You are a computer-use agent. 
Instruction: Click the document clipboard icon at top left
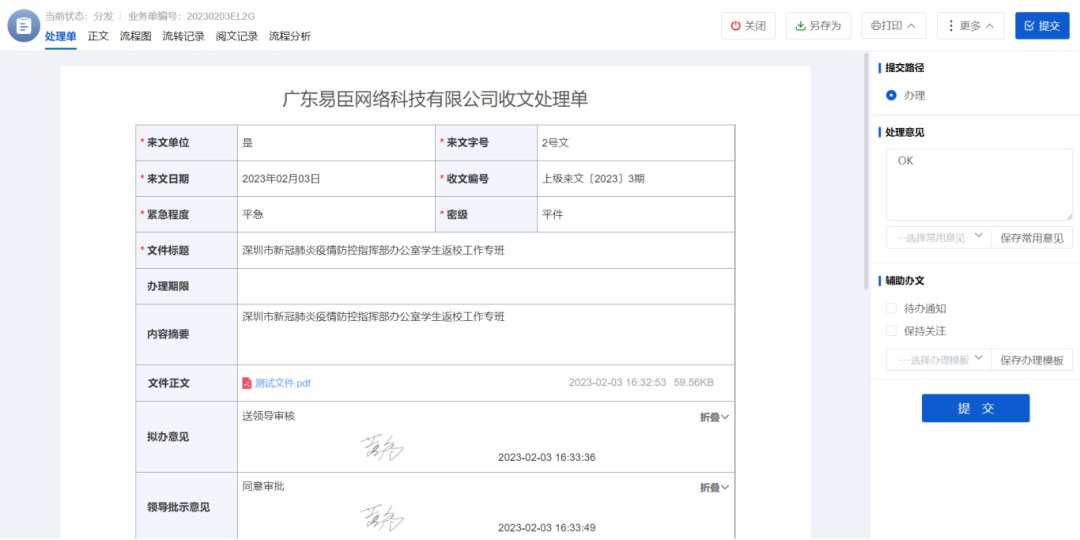[x=24, y=25]
